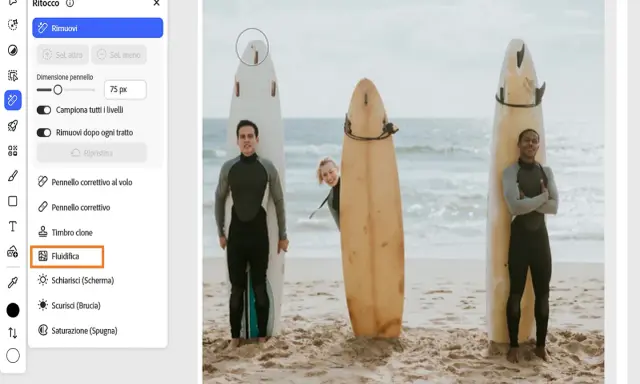This screenshot has height=384, width=640.
Task: Select the paintbrush tool in toolbar
Action: pyautogui.click(x=13, y=176)
